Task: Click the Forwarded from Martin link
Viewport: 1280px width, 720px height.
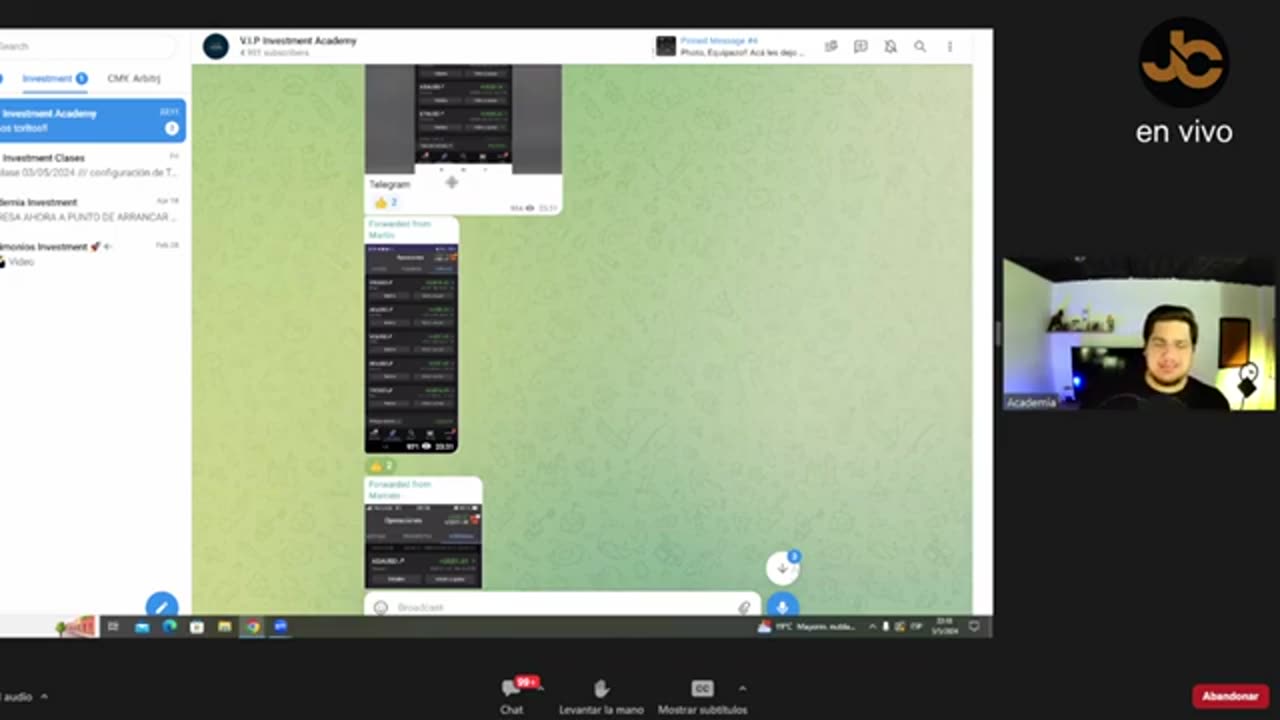Action: (x=399, y=229)
